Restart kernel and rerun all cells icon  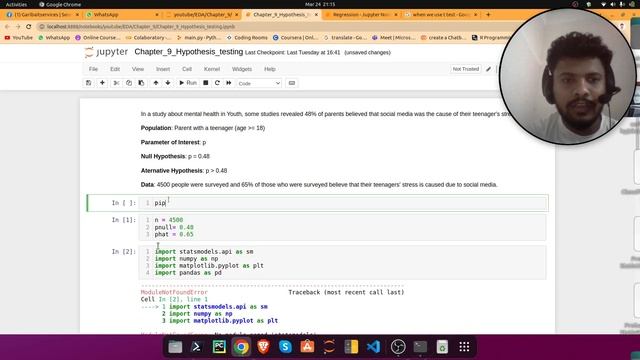229,83
